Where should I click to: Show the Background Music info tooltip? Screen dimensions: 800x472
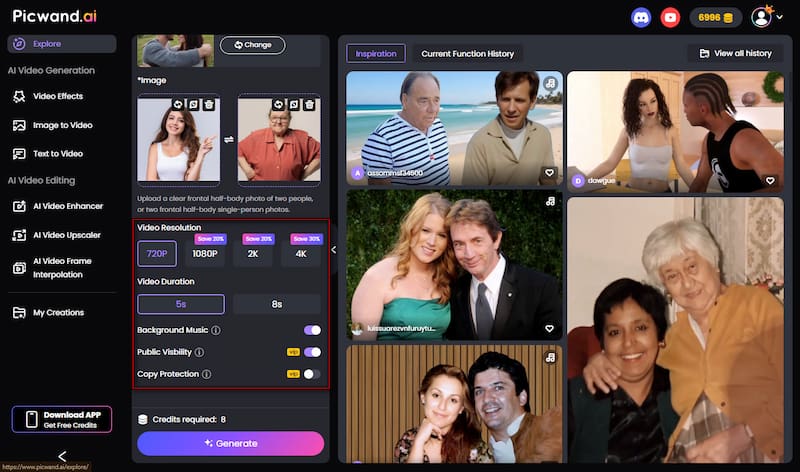216,330
